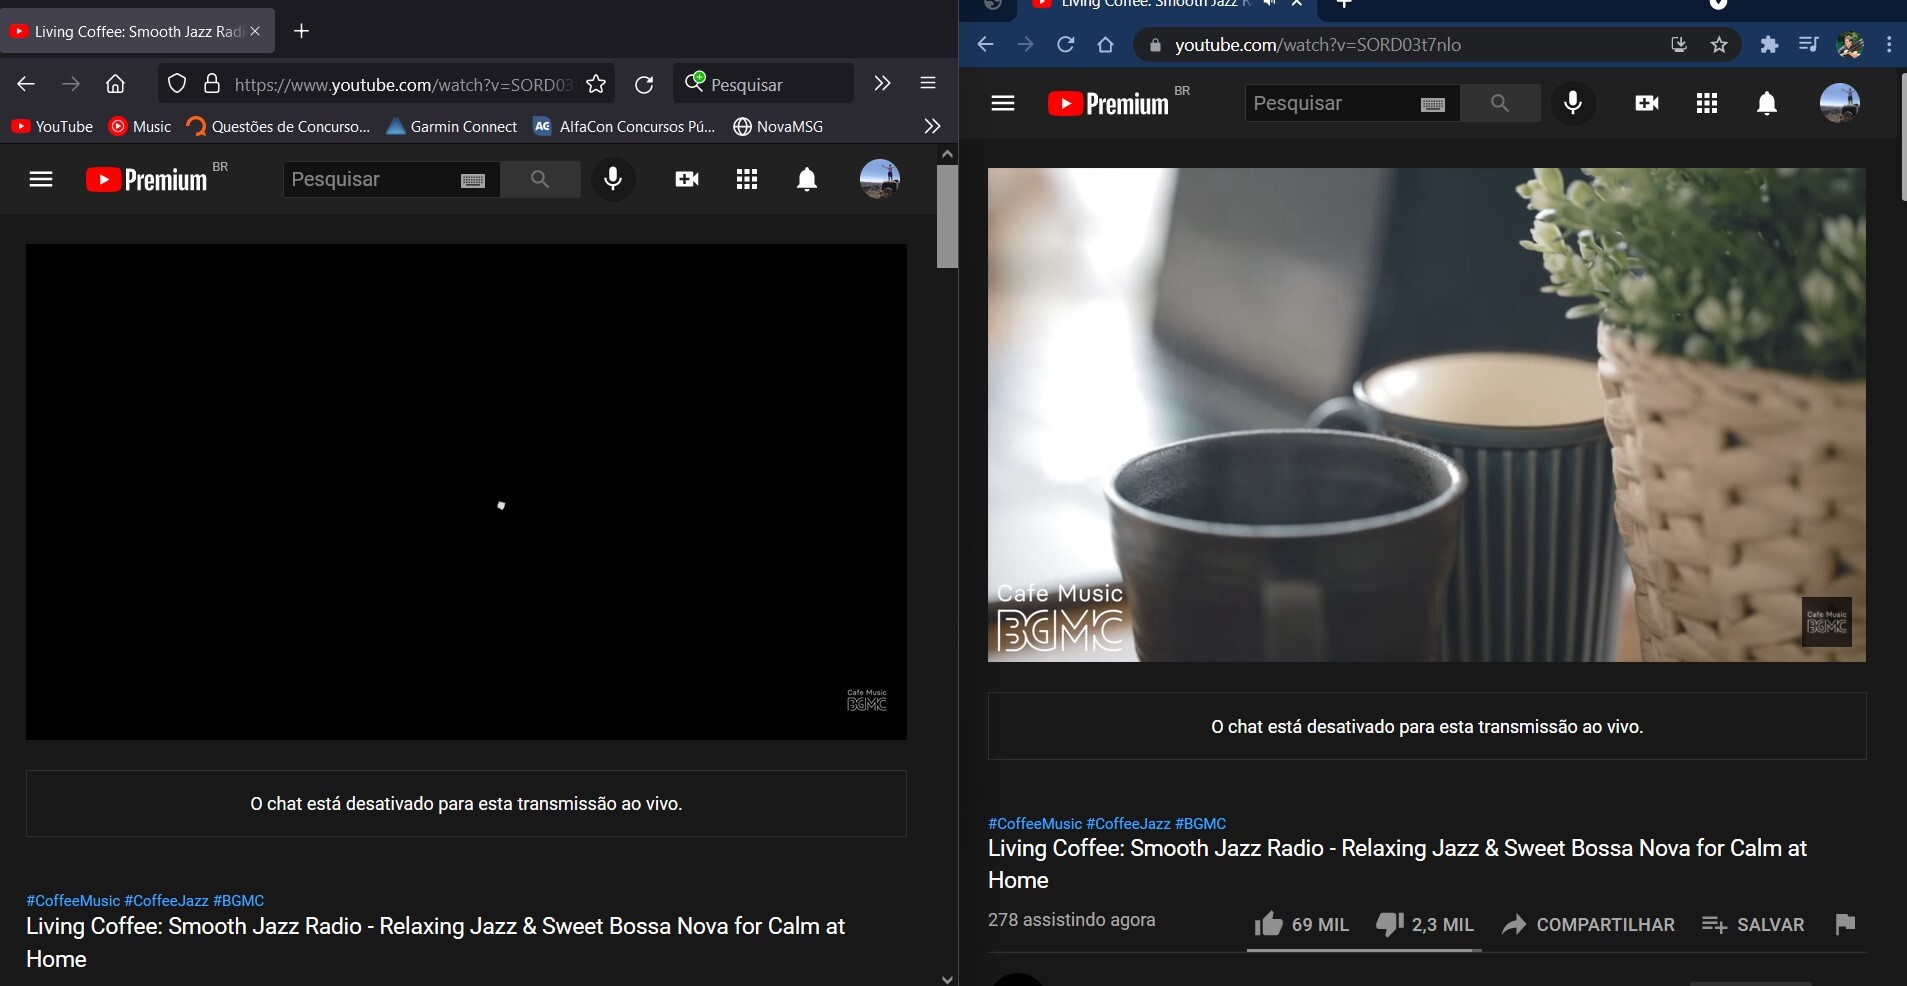Click the black video player in Firefox
Image resolution: width=1907 pixels, height=986 pixels.
pyautogui.click(x=466, y=492)
